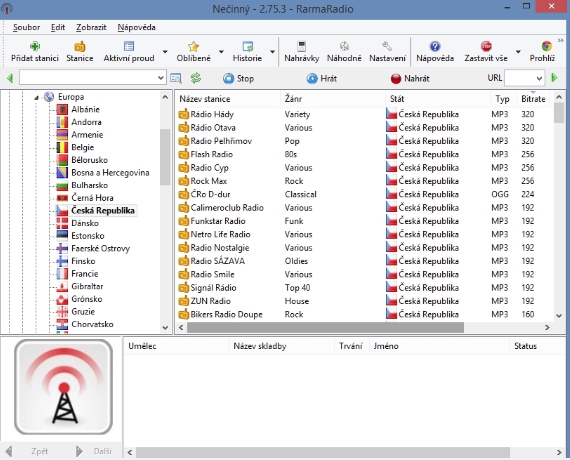Select the ČRo D-dur station row
Image resolution: width=570 pixels, height=460 pixels.
pos(364,194)
